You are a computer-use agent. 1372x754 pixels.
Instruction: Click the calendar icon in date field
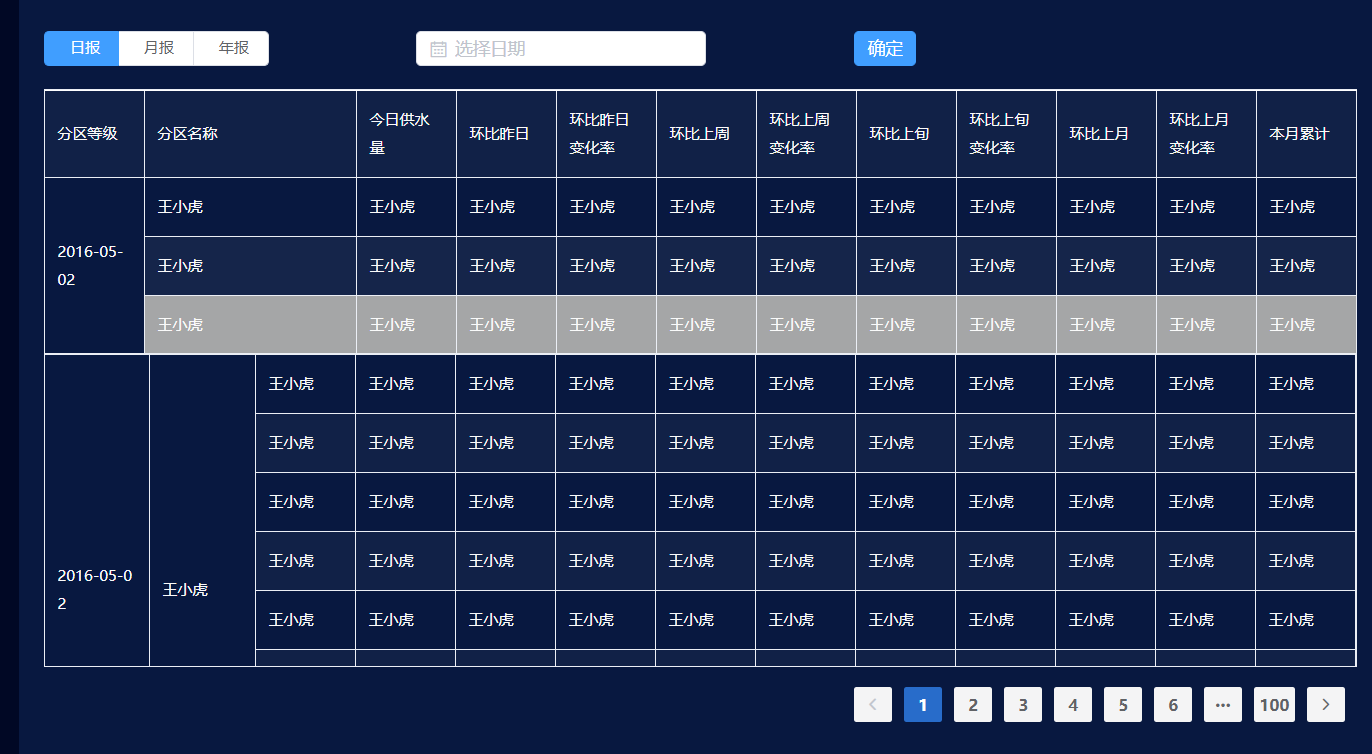[x=438, y=49]
